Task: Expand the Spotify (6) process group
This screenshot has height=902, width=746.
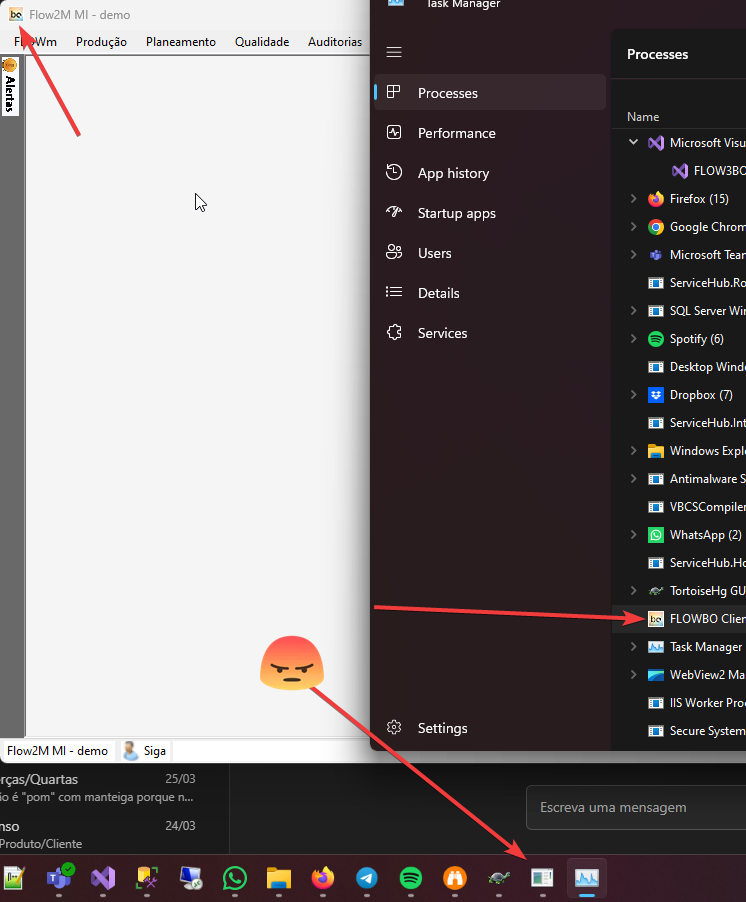Action: [x=633, y=339]
